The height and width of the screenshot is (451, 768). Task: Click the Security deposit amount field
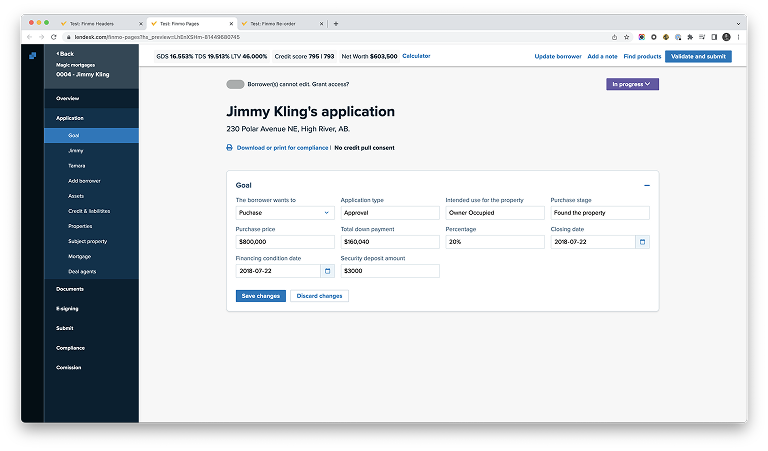point(390,271)
